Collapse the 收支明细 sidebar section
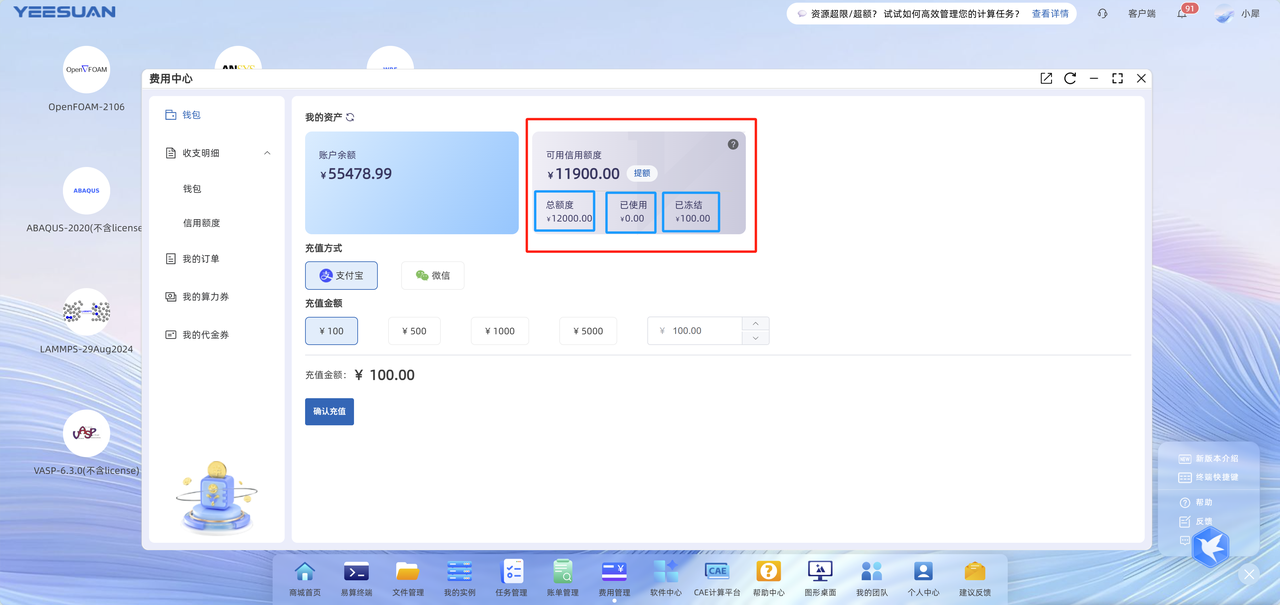1280x605 pixels. click(267, 153)
